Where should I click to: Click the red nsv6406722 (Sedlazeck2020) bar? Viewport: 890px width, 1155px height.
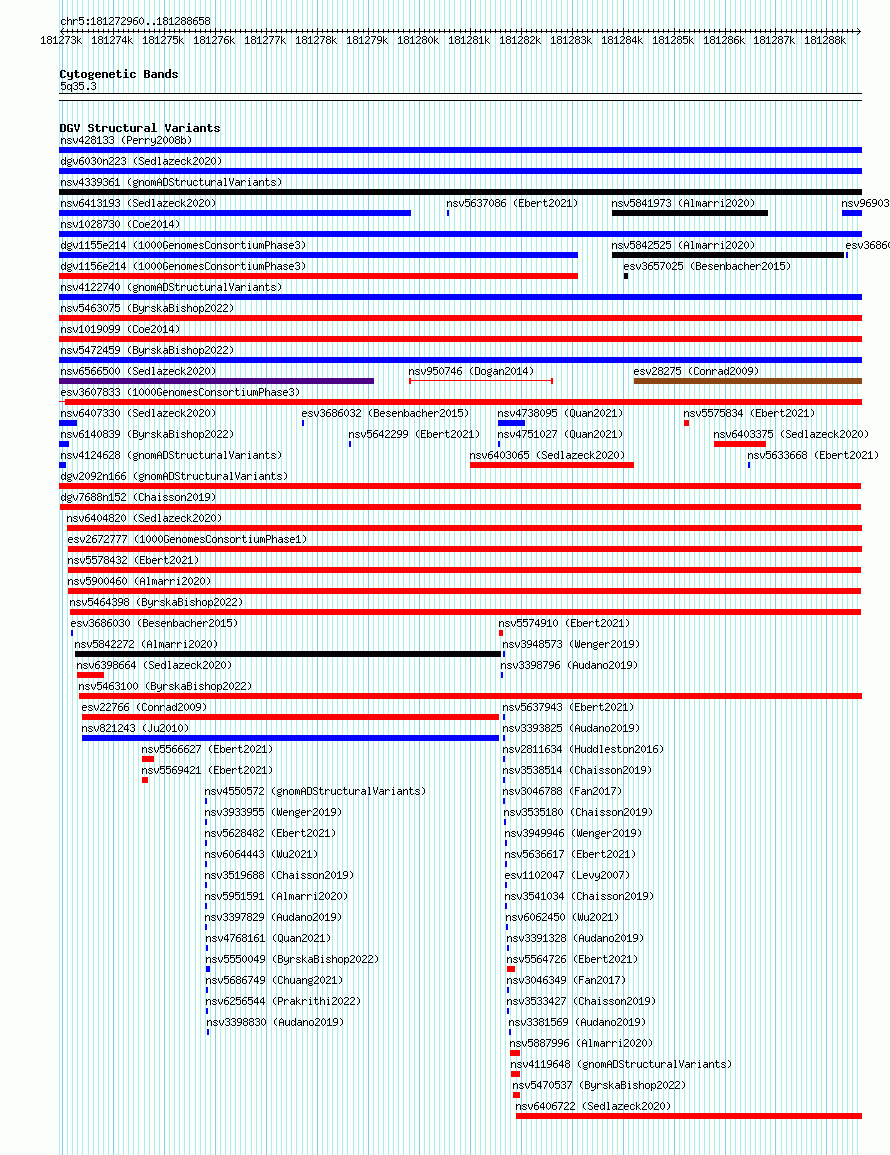[689, 1116]
